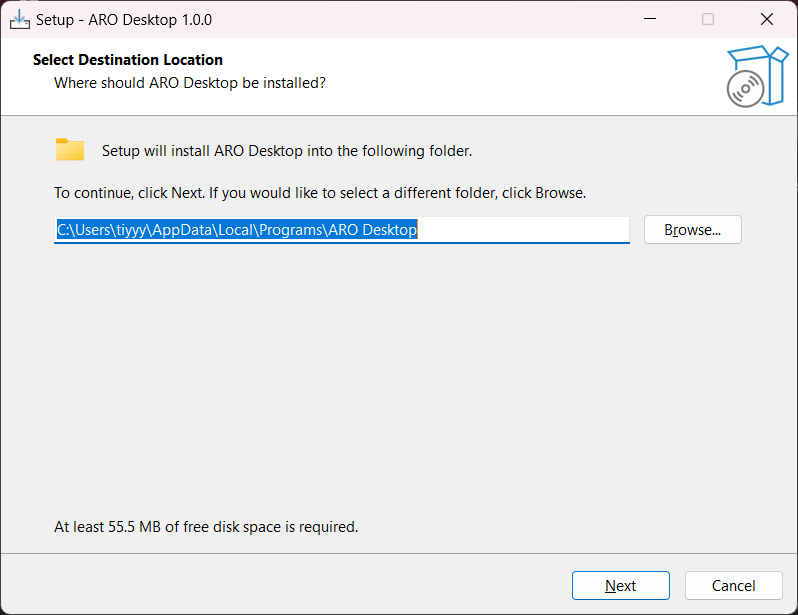Click 'Setup will install ARO Desktop' text

point(287,151)
